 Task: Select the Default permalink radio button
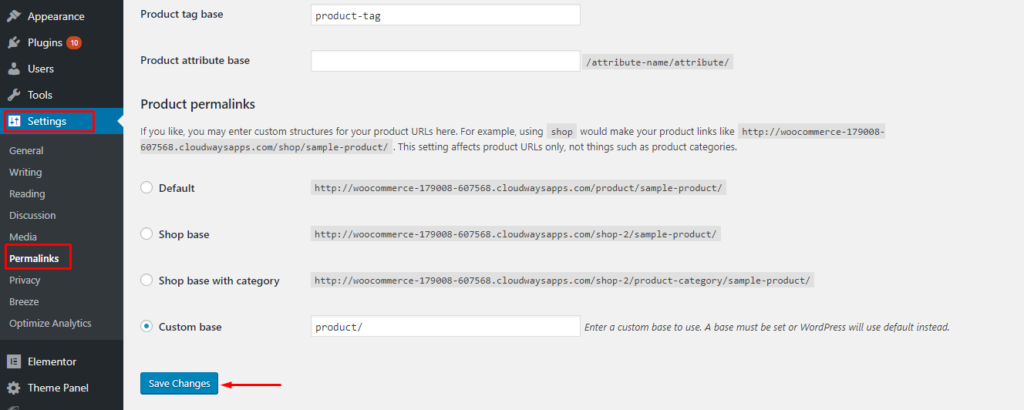click(x=147, y=188)
